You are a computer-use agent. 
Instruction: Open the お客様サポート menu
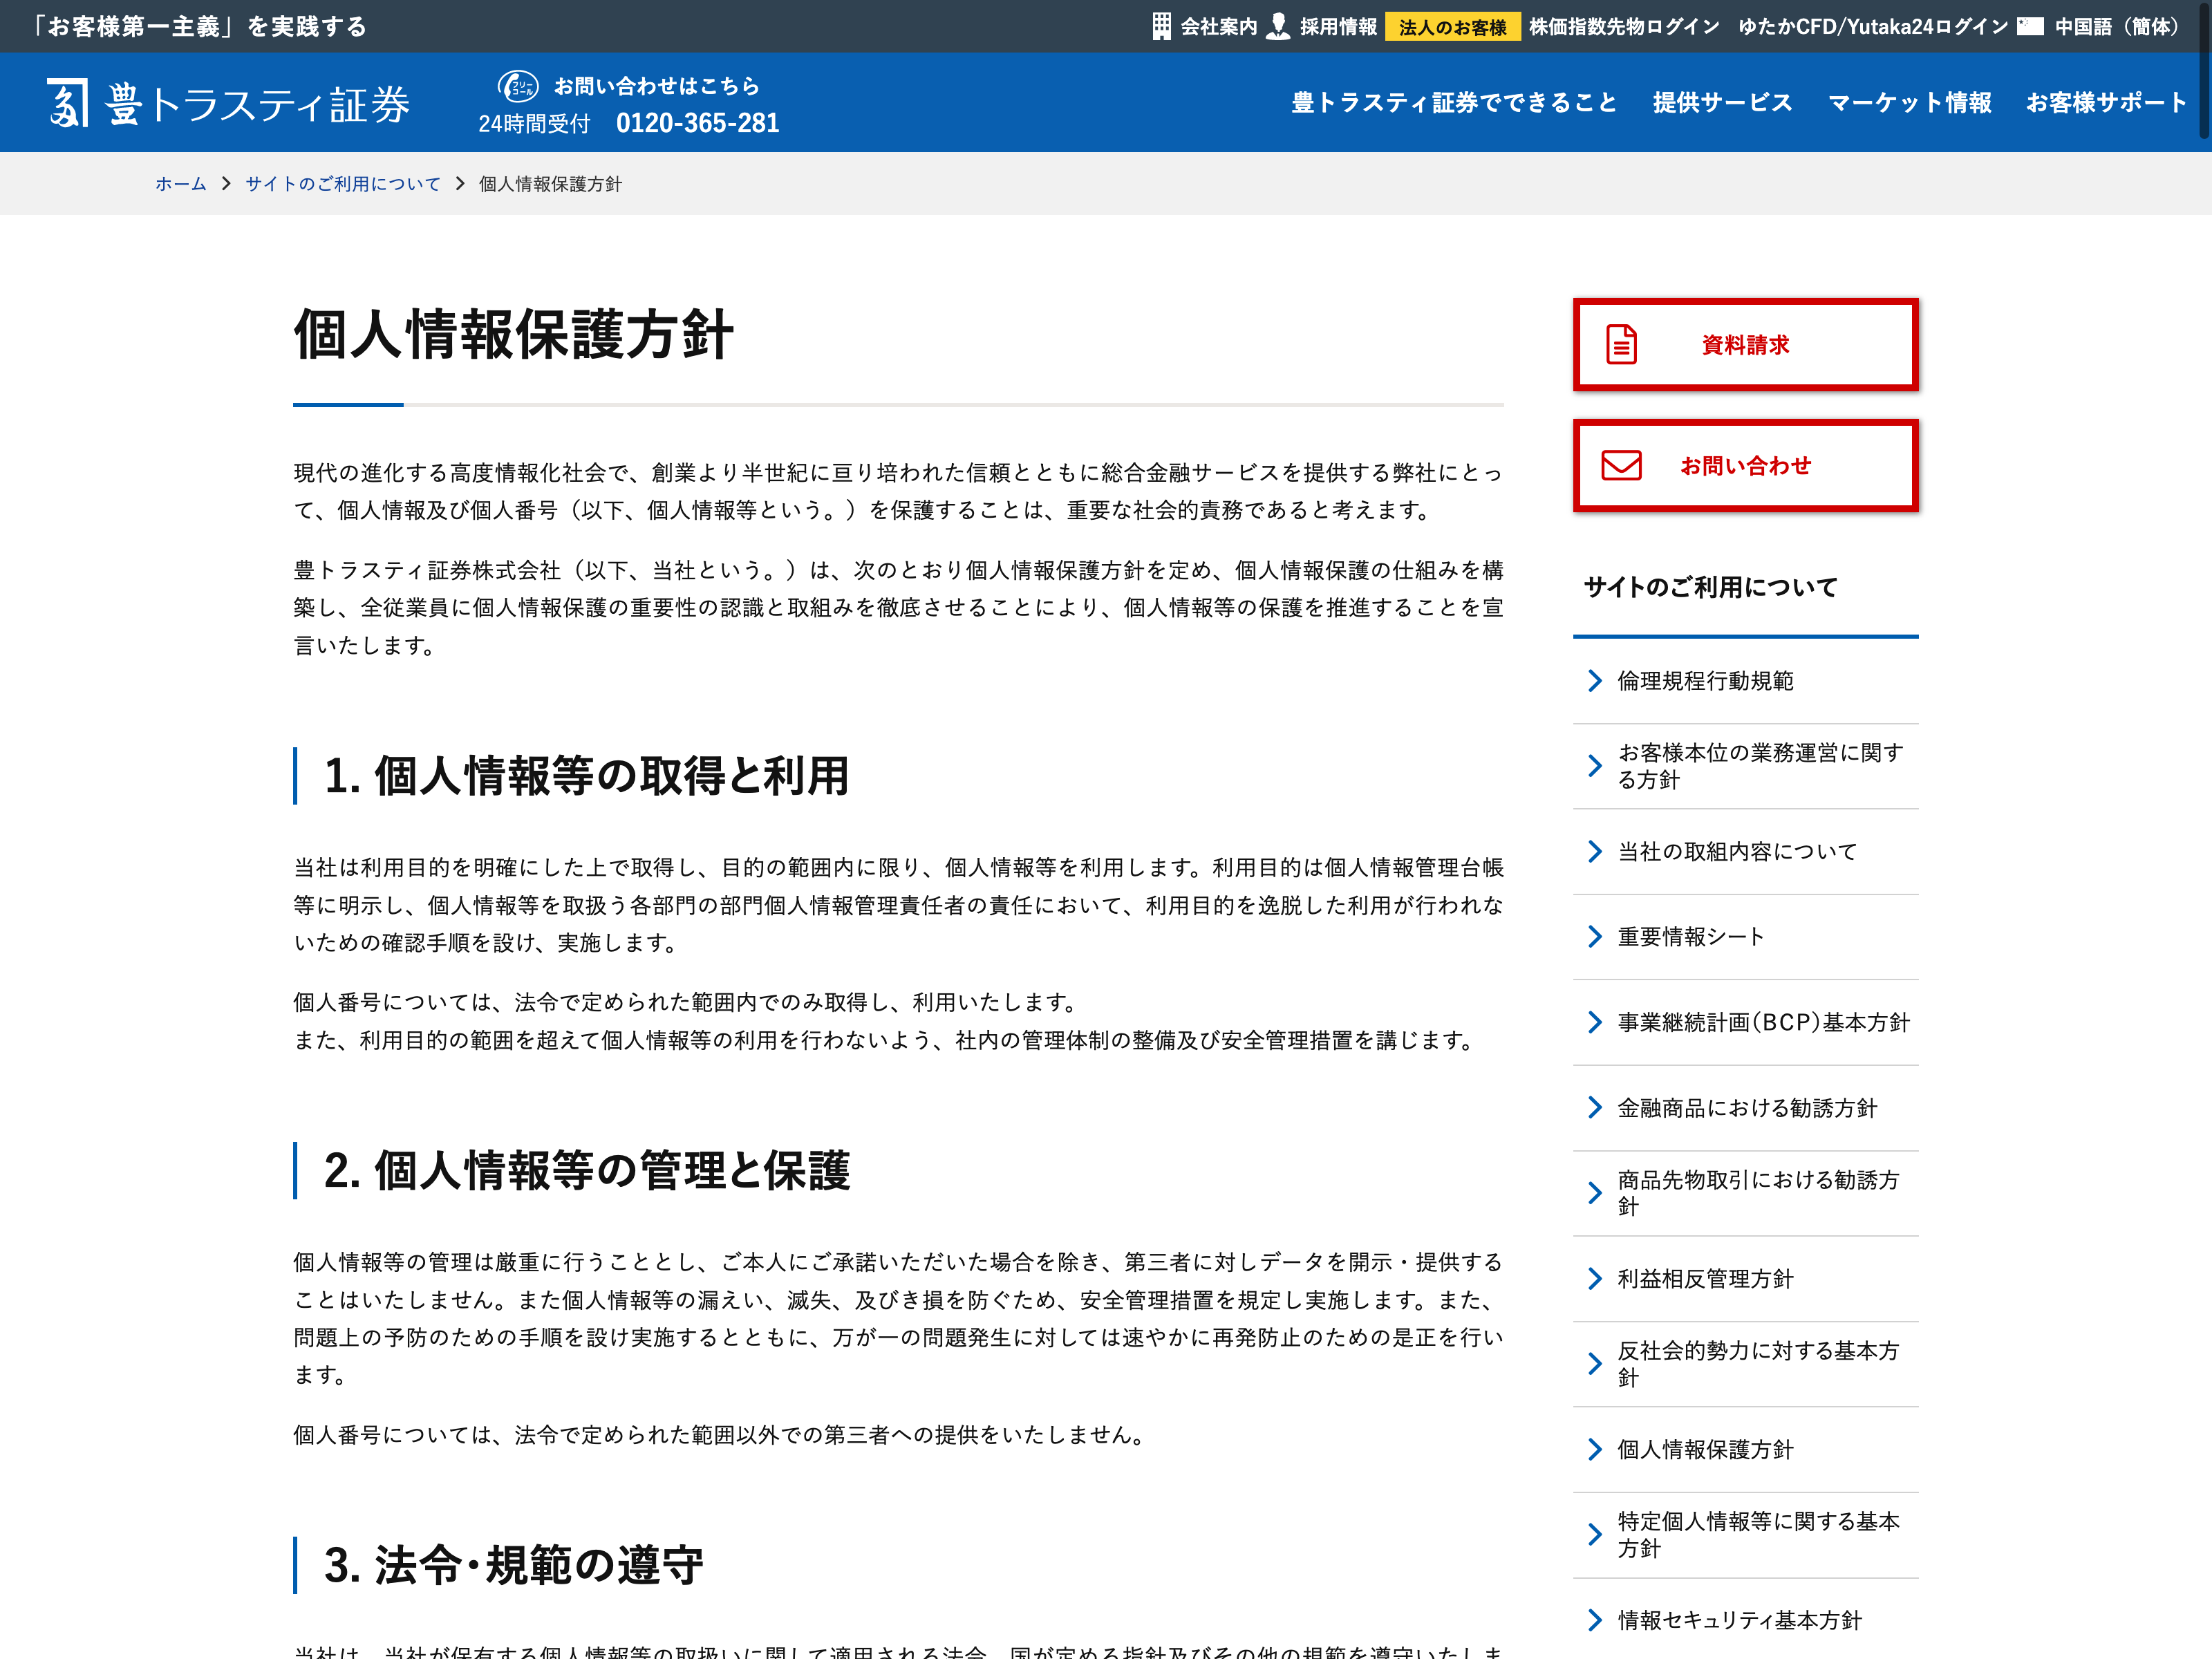coord(2106,103)
